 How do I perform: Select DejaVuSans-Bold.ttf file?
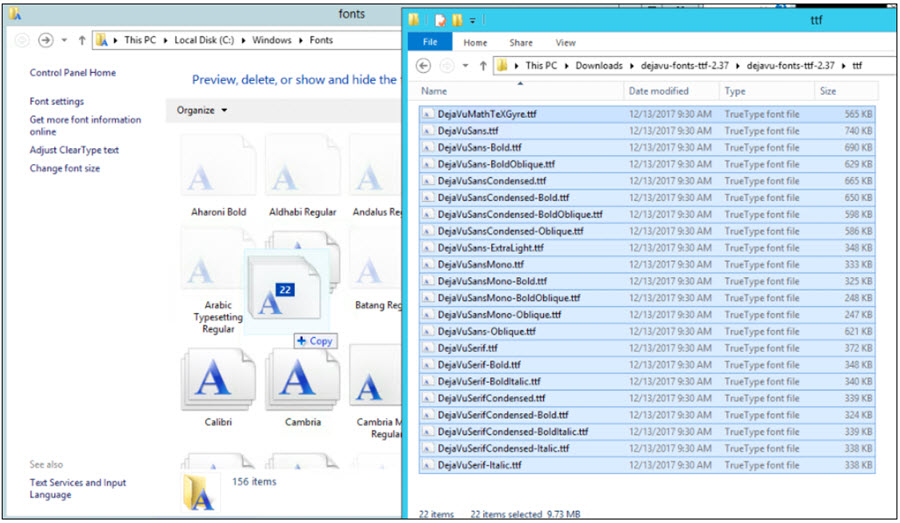479,148
